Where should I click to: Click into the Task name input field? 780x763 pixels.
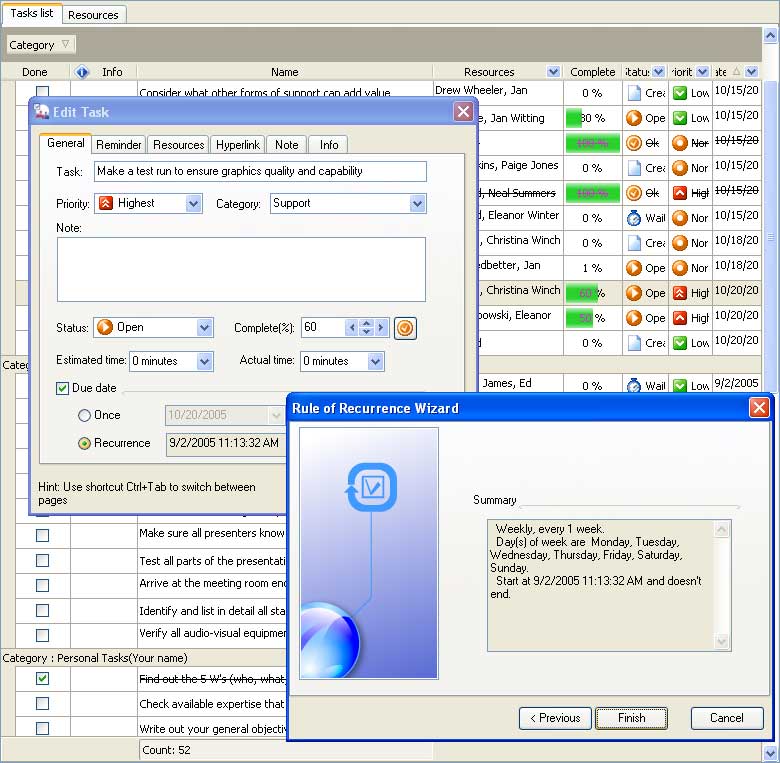[260, 171]
